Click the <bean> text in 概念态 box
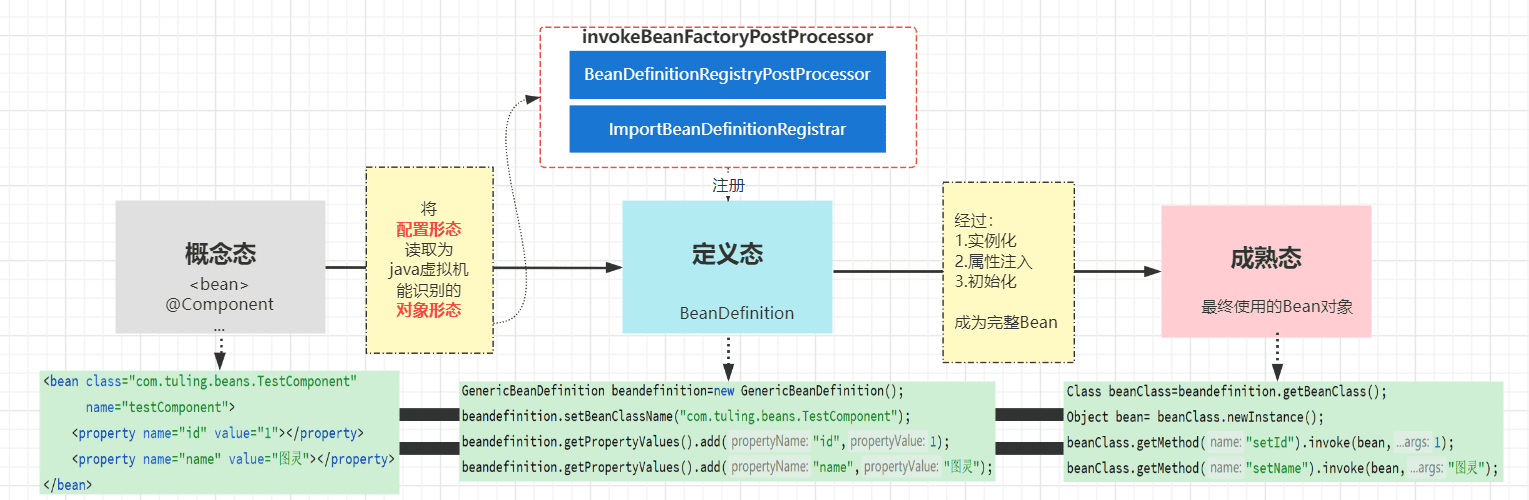This screenshot has height=500, width=1529. 220,286
